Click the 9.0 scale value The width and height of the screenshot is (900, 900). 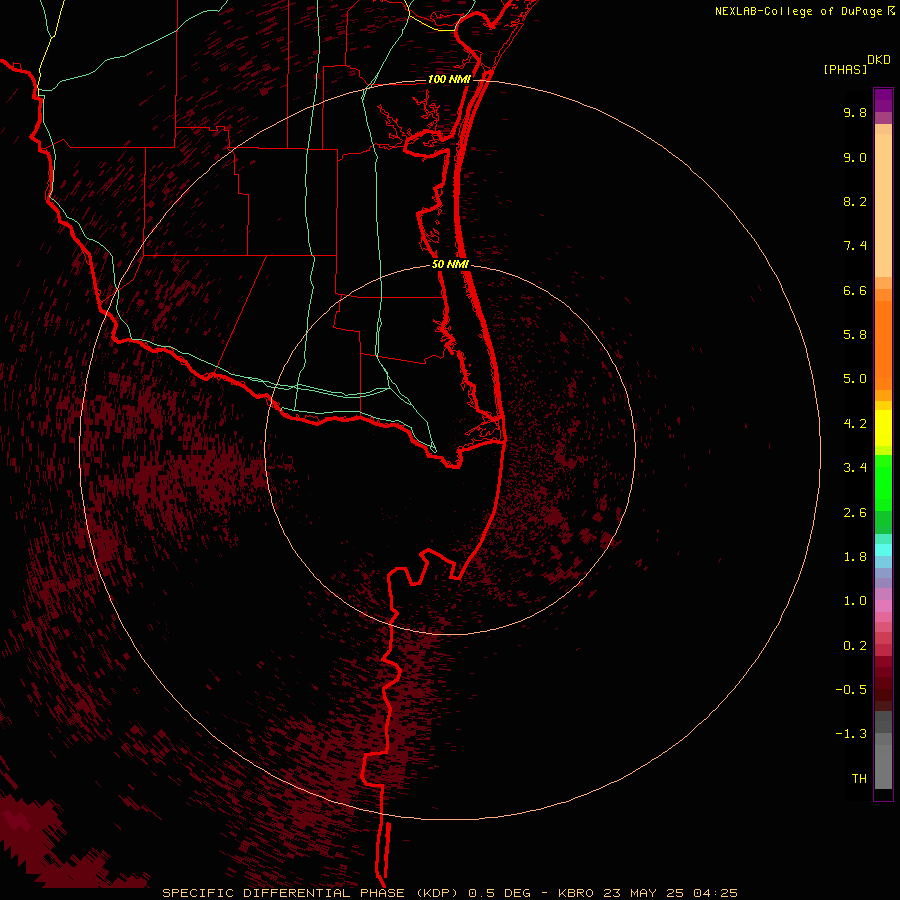855,158
